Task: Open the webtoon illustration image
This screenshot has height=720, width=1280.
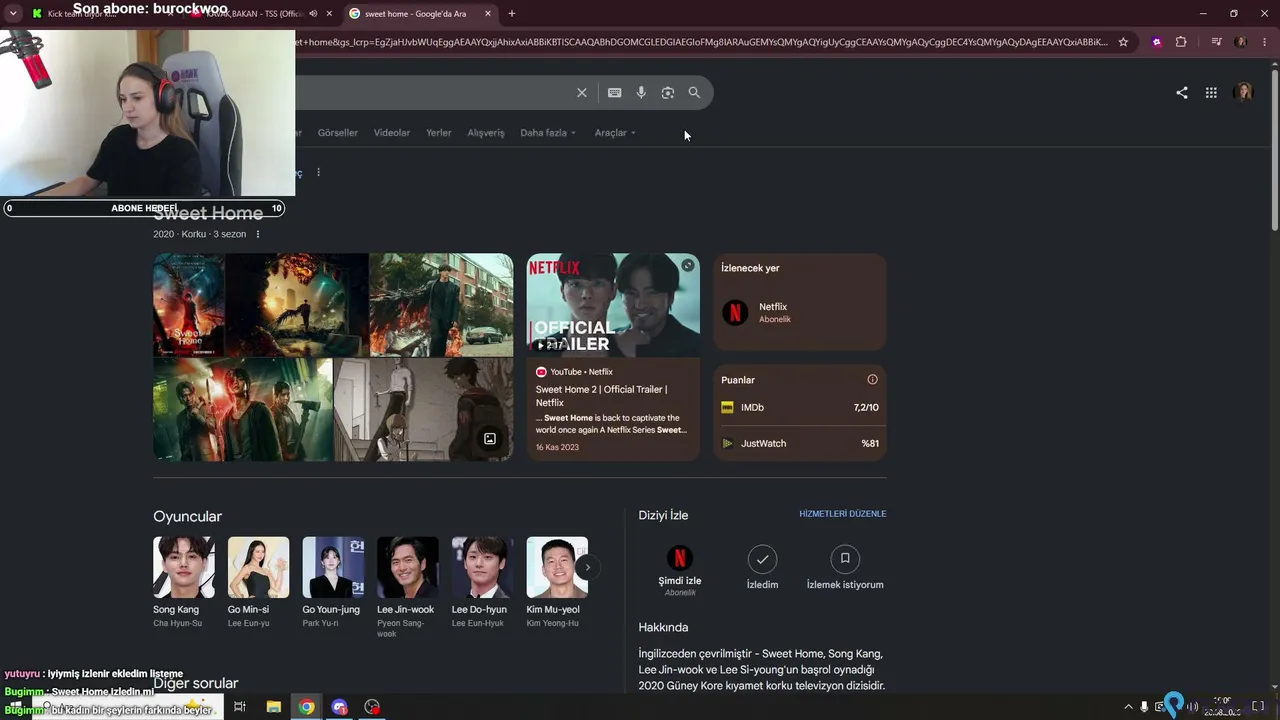Action: coord(423,410)
